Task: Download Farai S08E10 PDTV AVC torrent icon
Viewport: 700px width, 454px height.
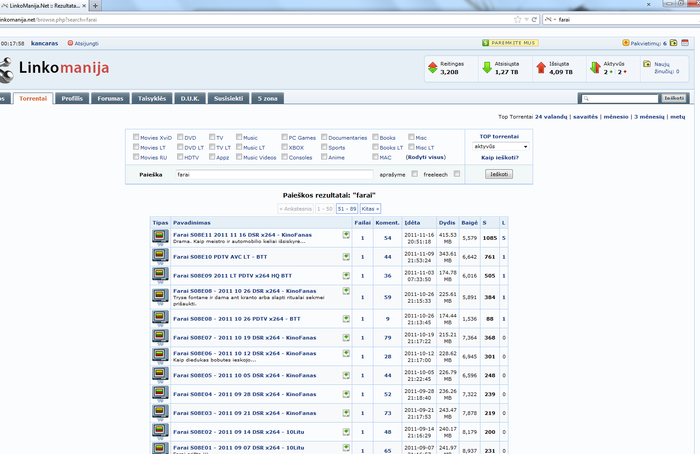Action: tap(346, 257)
